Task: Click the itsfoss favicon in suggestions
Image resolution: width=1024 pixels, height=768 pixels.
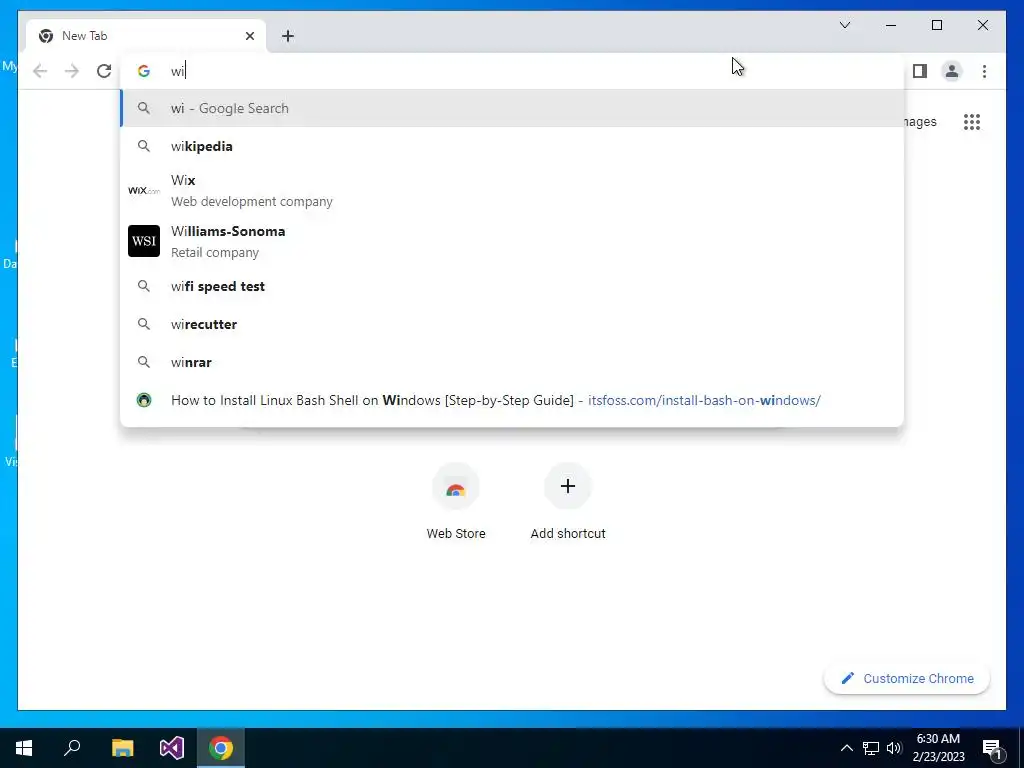Action: pos(144,400)
